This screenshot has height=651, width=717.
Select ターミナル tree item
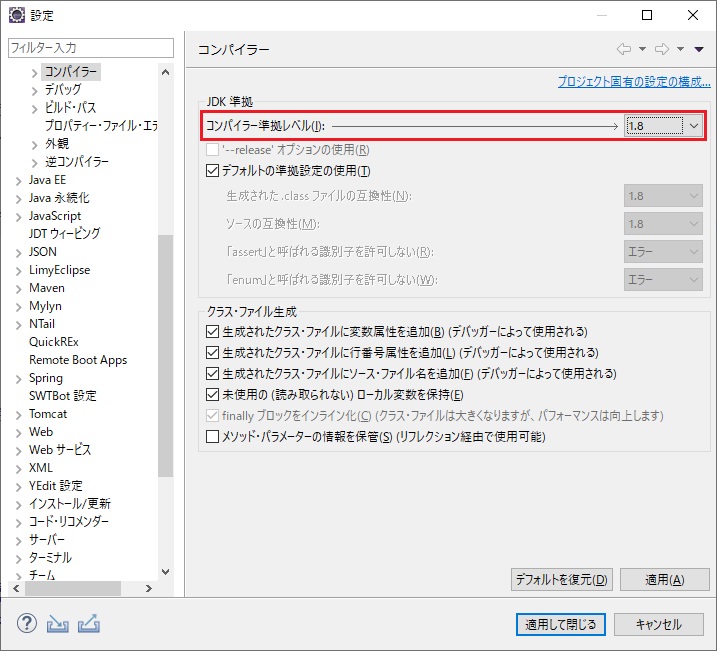[50, 557]
